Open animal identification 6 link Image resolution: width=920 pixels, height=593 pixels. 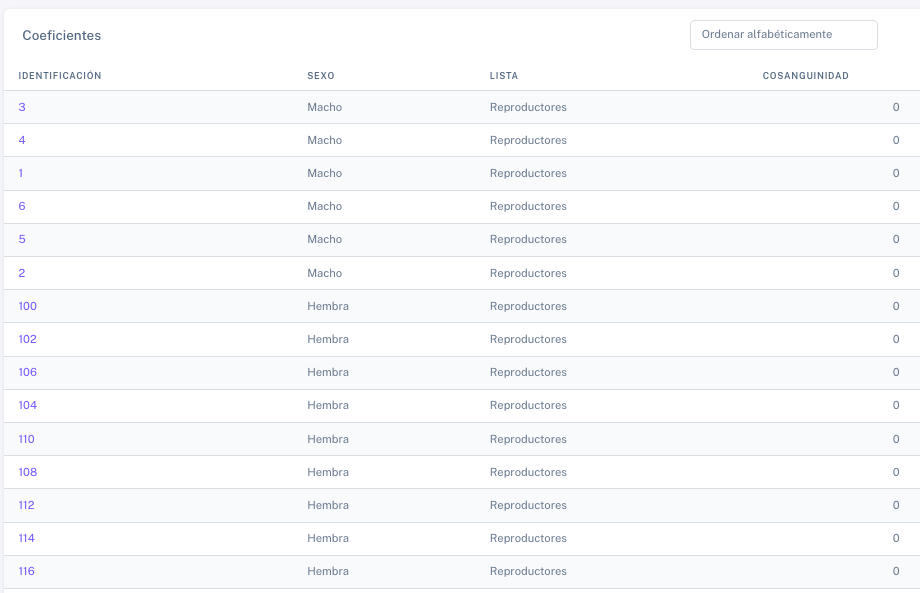click(22, 206)
